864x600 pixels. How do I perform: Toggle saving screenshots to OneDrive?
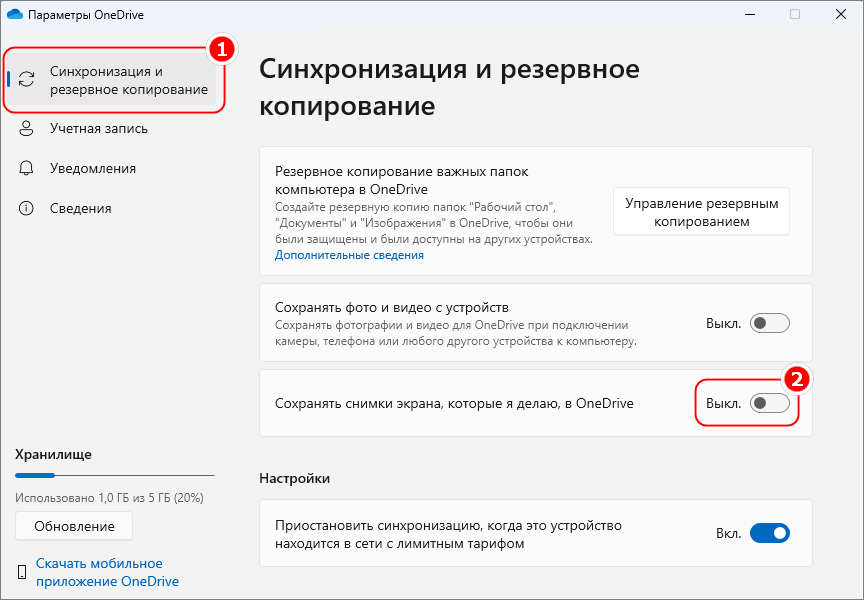pyautogui.click(x=770, y=403)
